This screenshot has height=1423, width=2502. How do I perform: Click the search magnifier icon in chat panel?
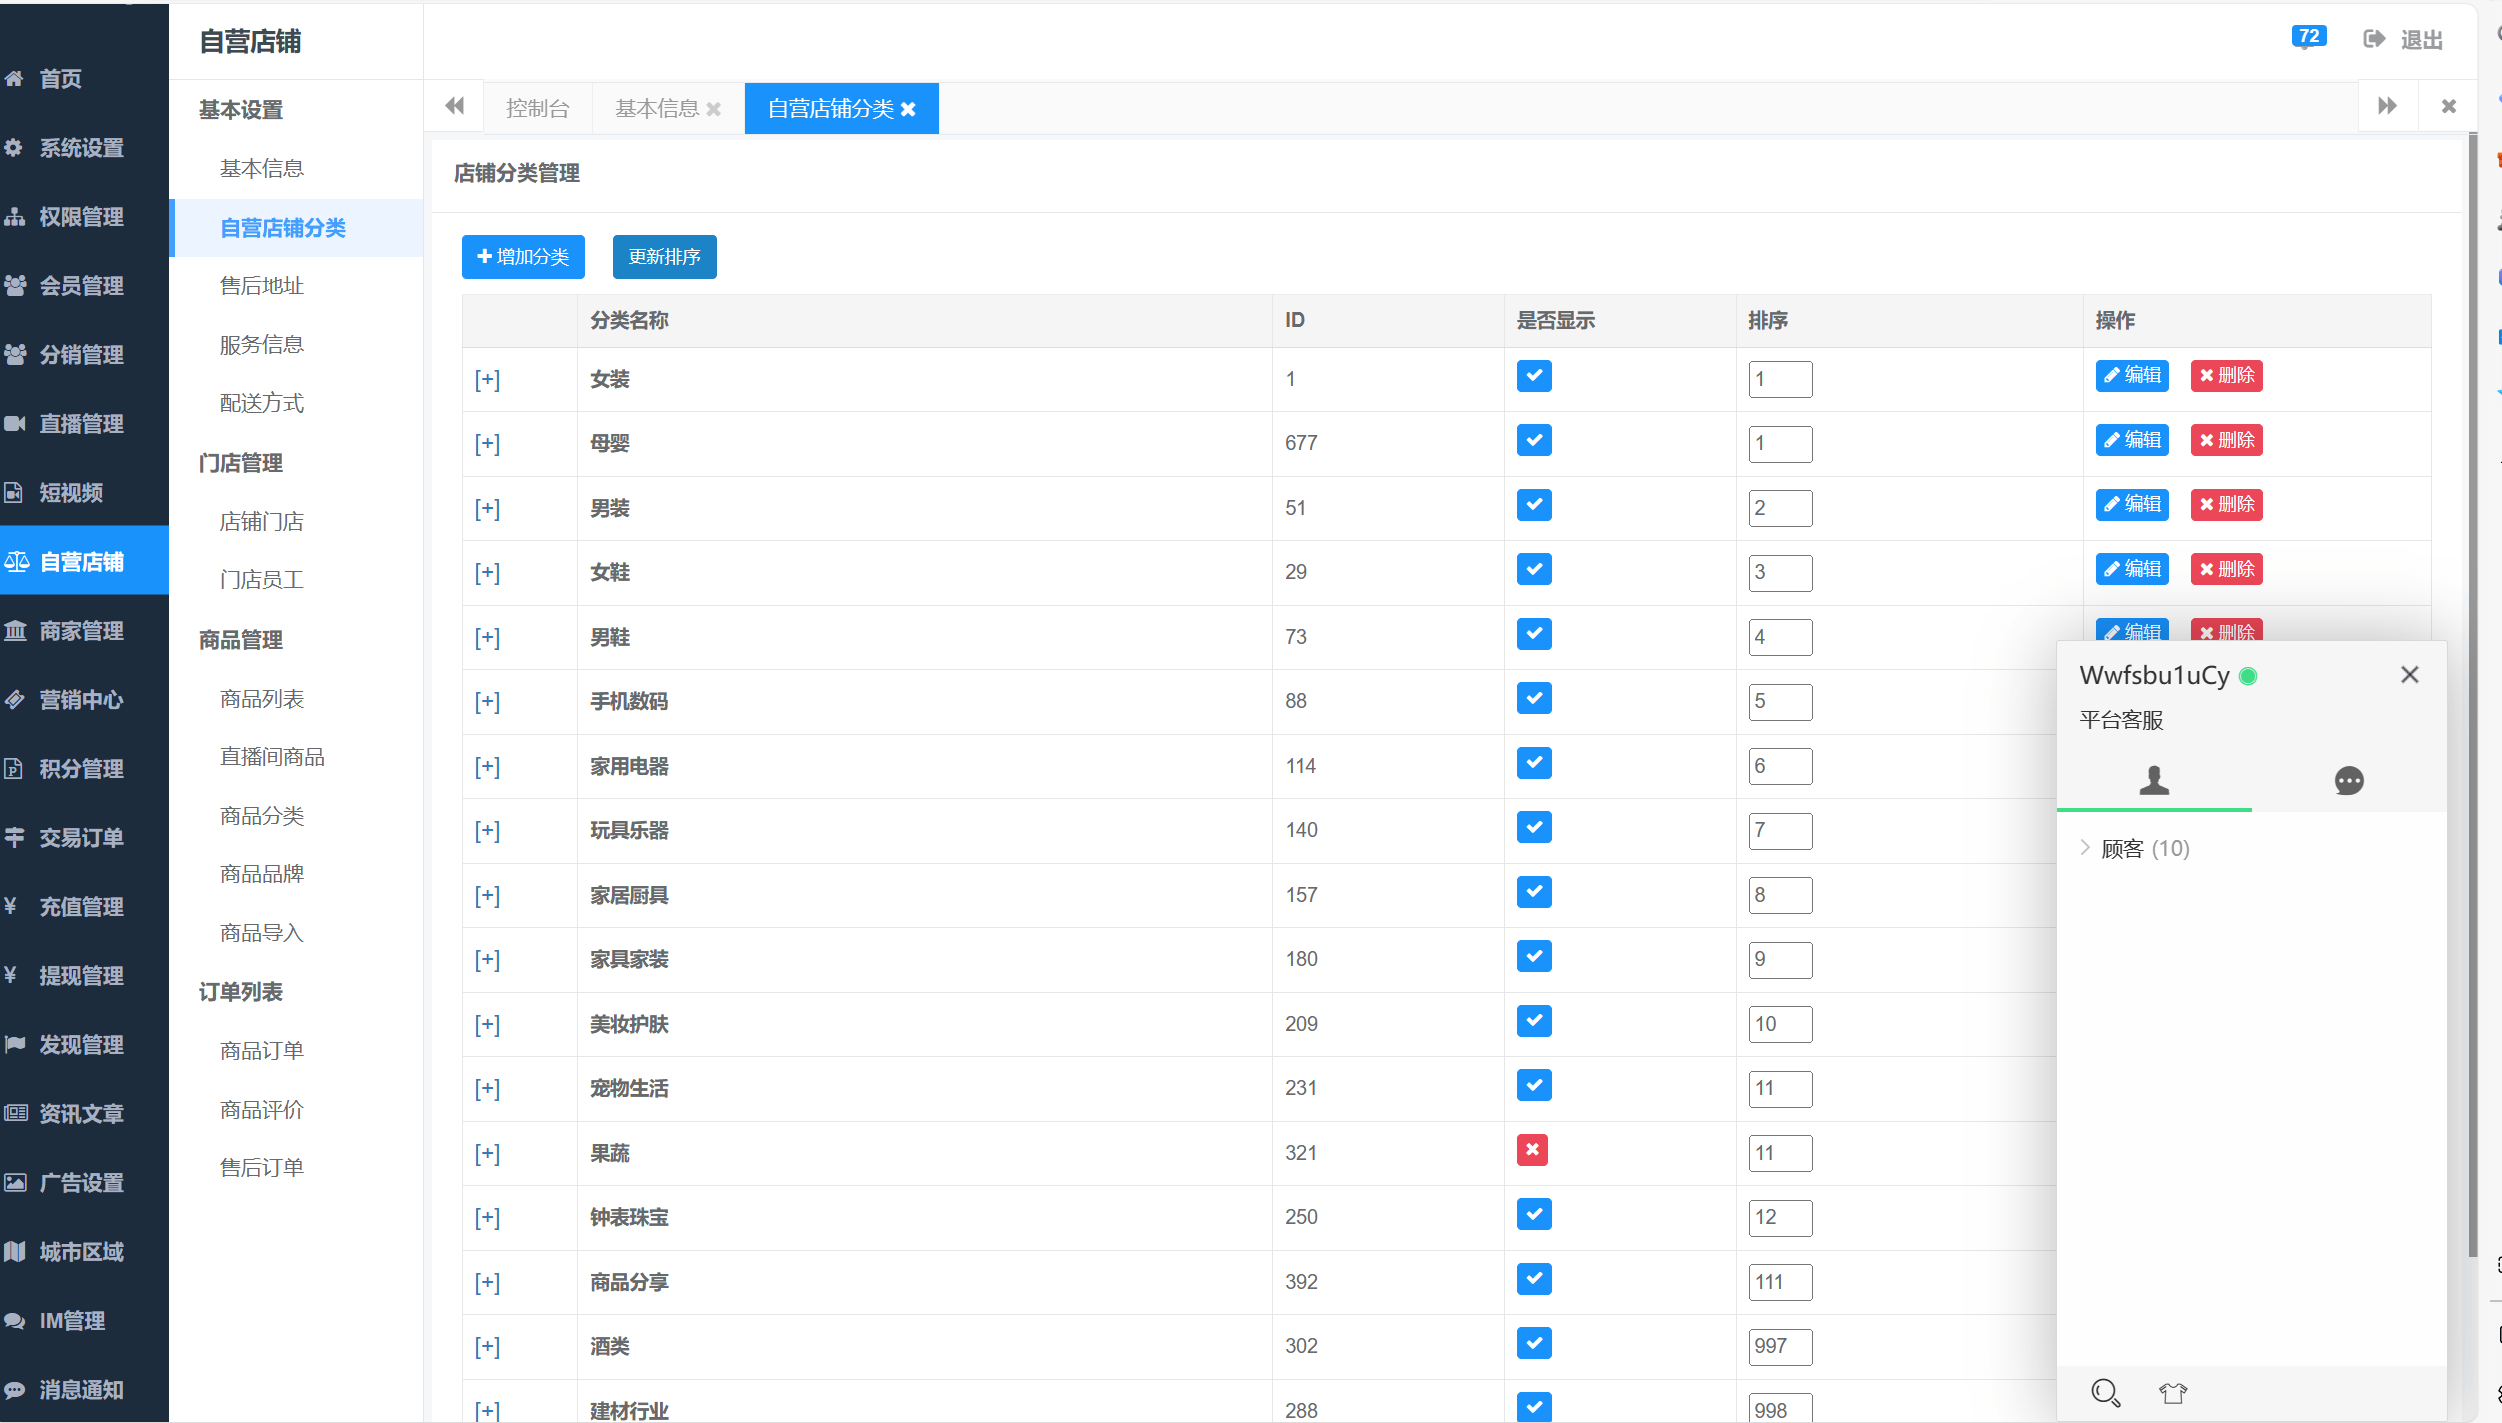[x=2105, y=1392]
